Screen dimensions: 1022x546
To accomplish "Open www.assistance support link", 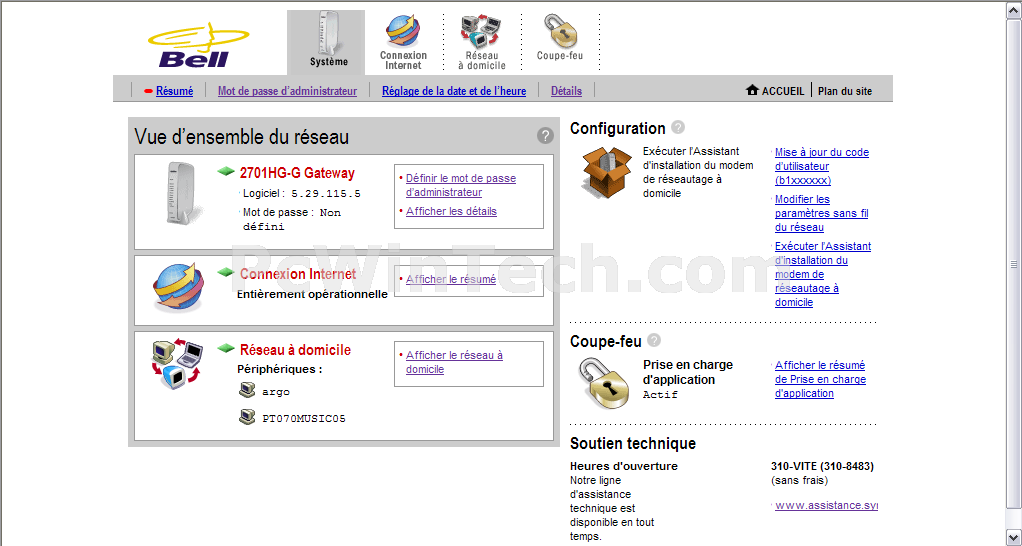I will point(826,505).
